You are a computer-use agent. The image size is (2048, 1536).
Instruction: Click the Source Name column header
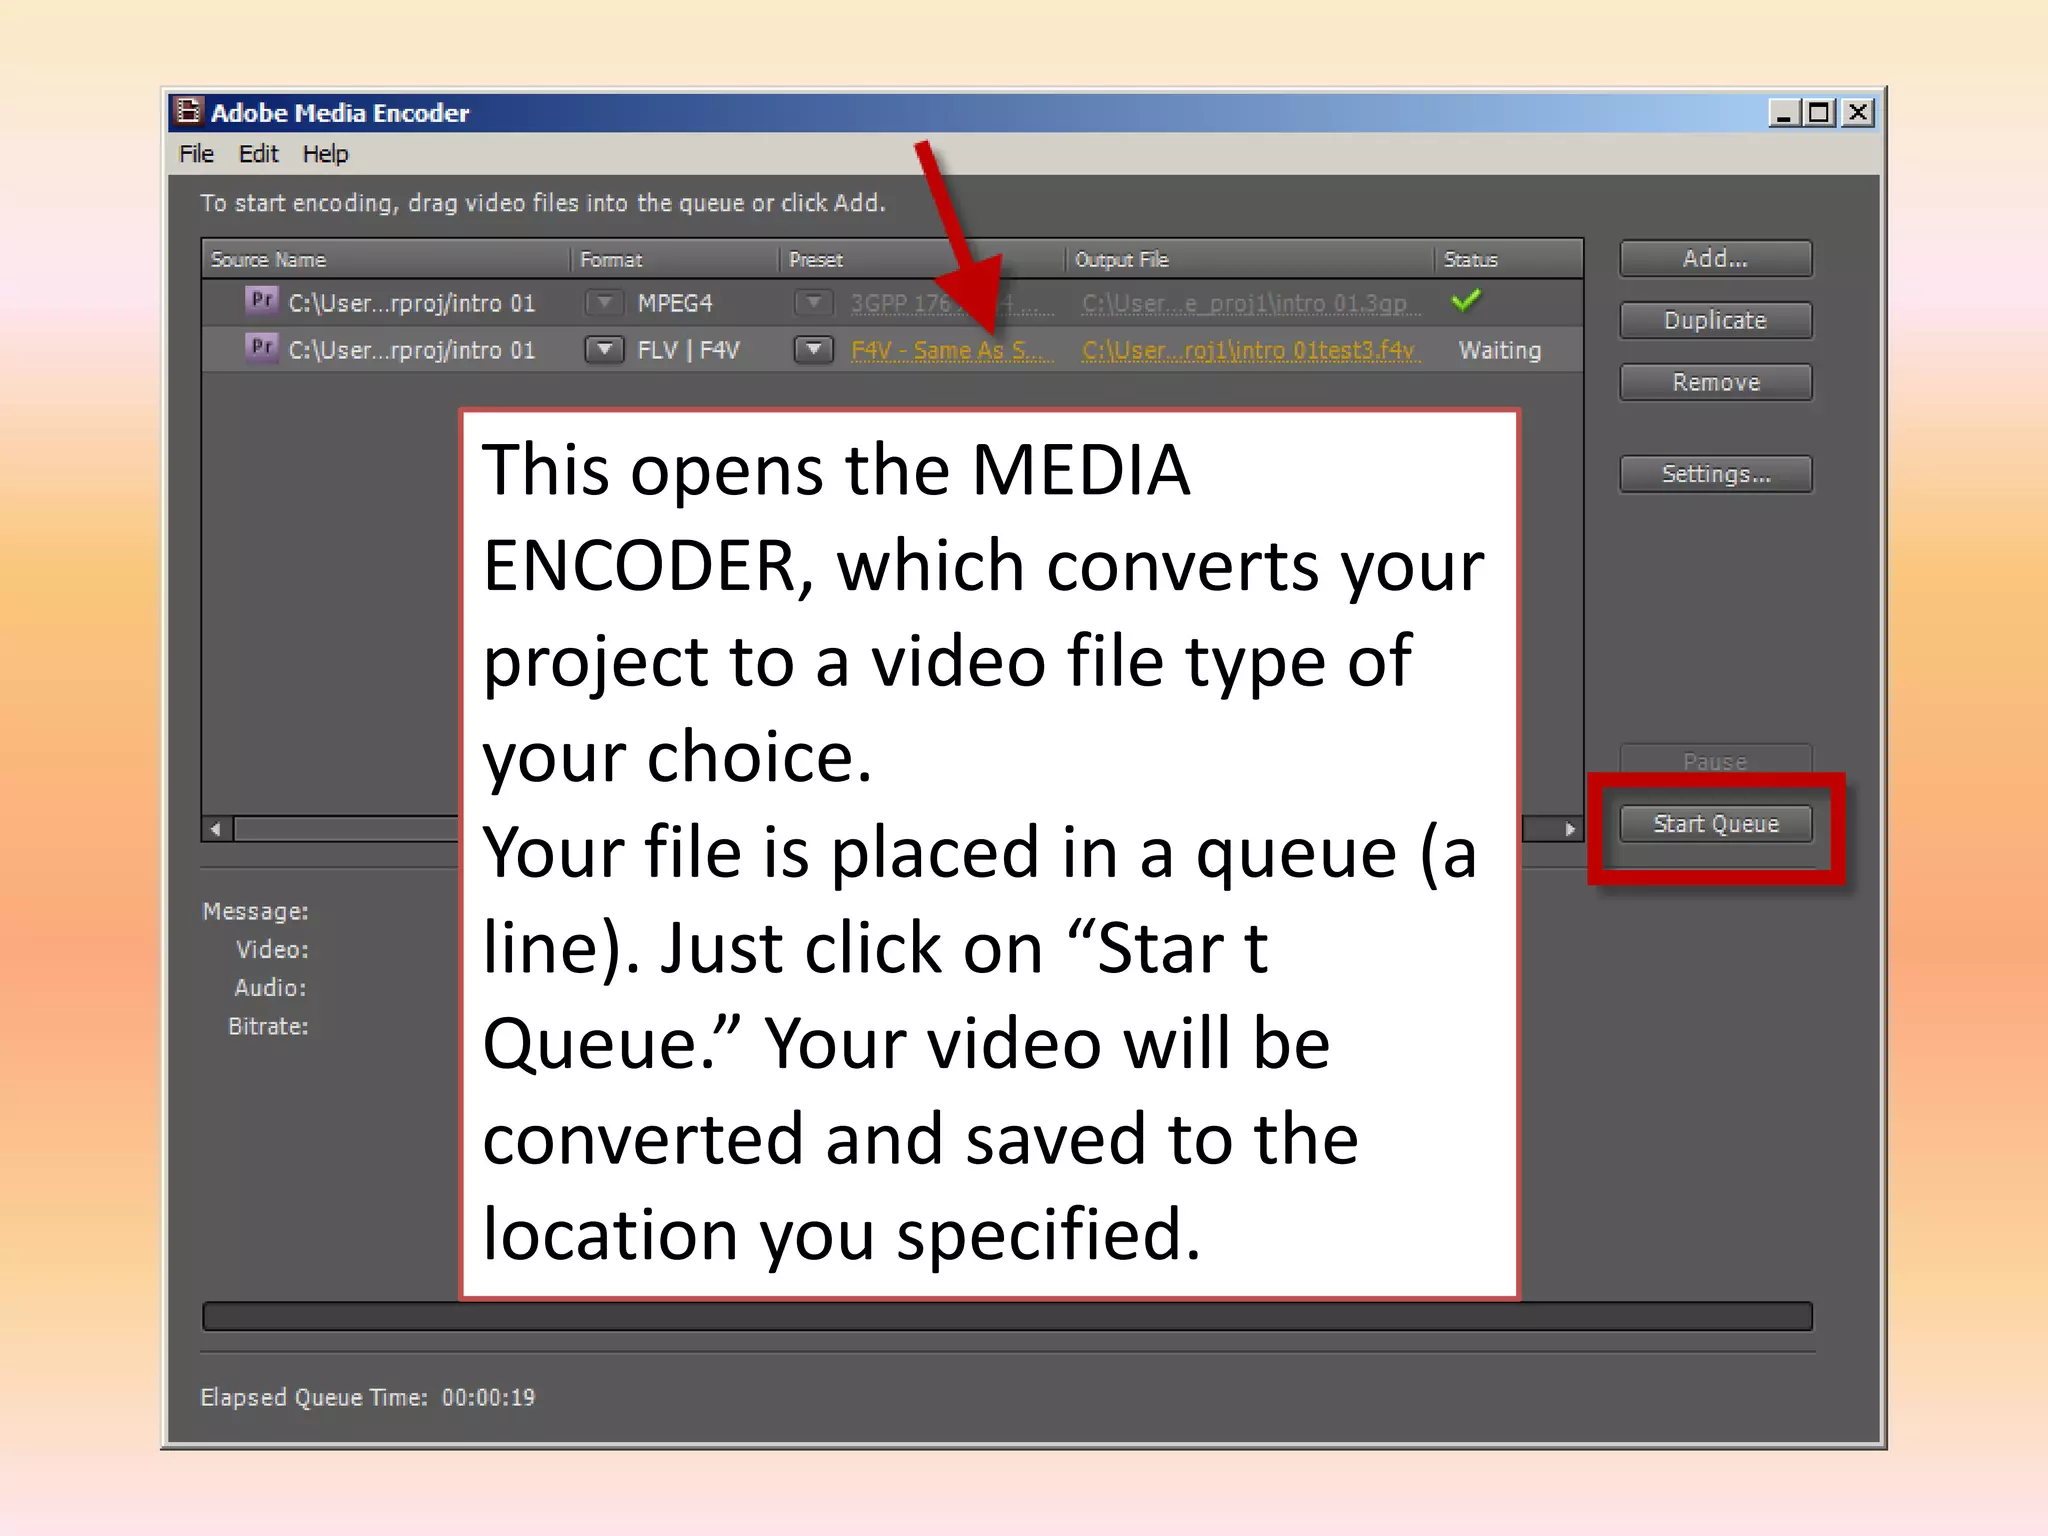[x=386, y=259]
